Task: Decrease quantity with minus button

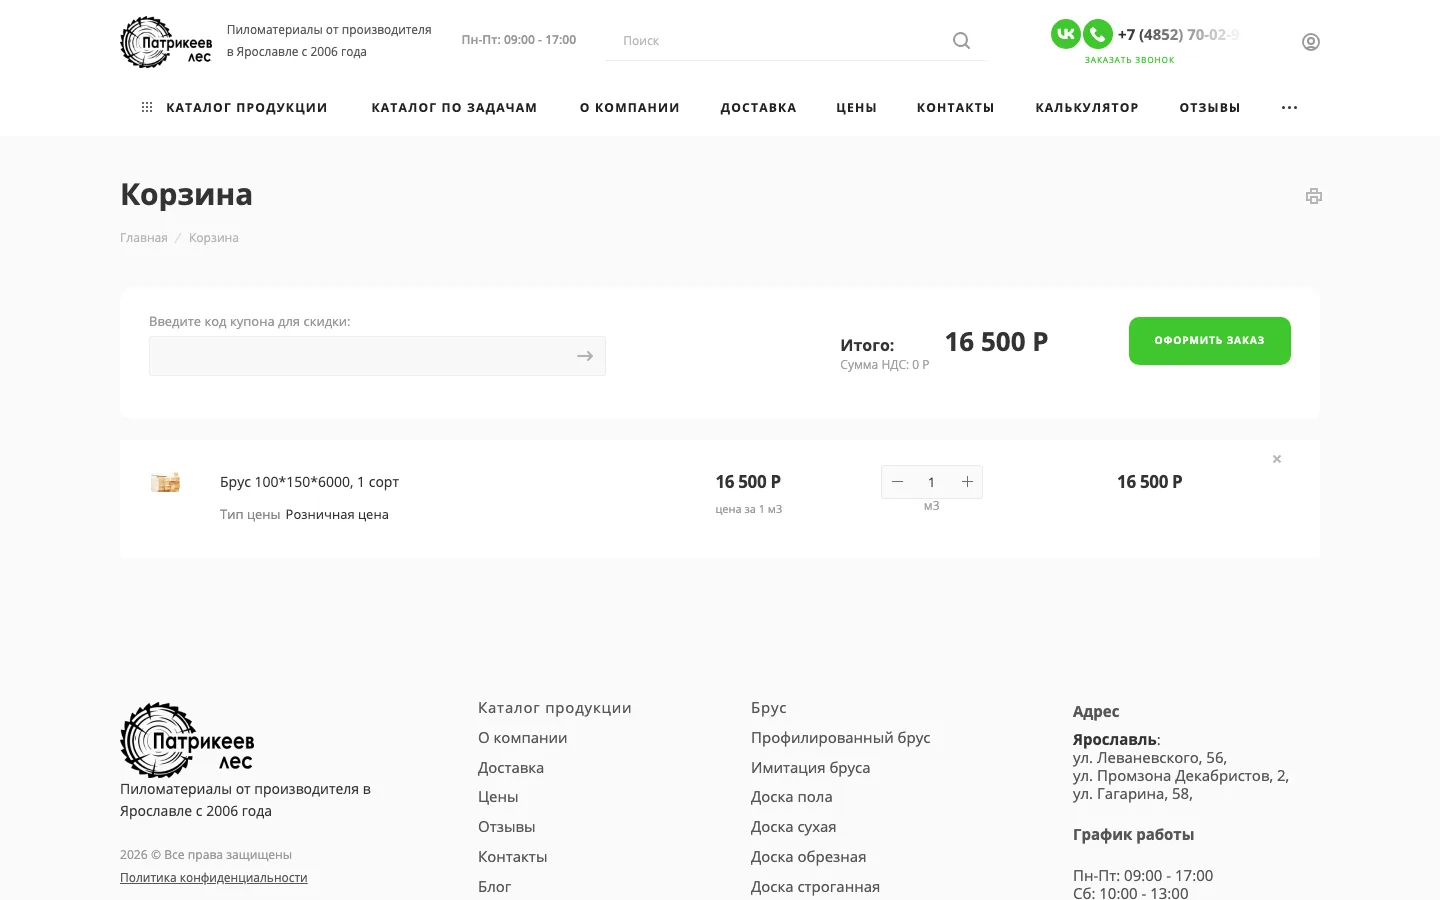Action: pyautogui.click(x=898, y=482)
